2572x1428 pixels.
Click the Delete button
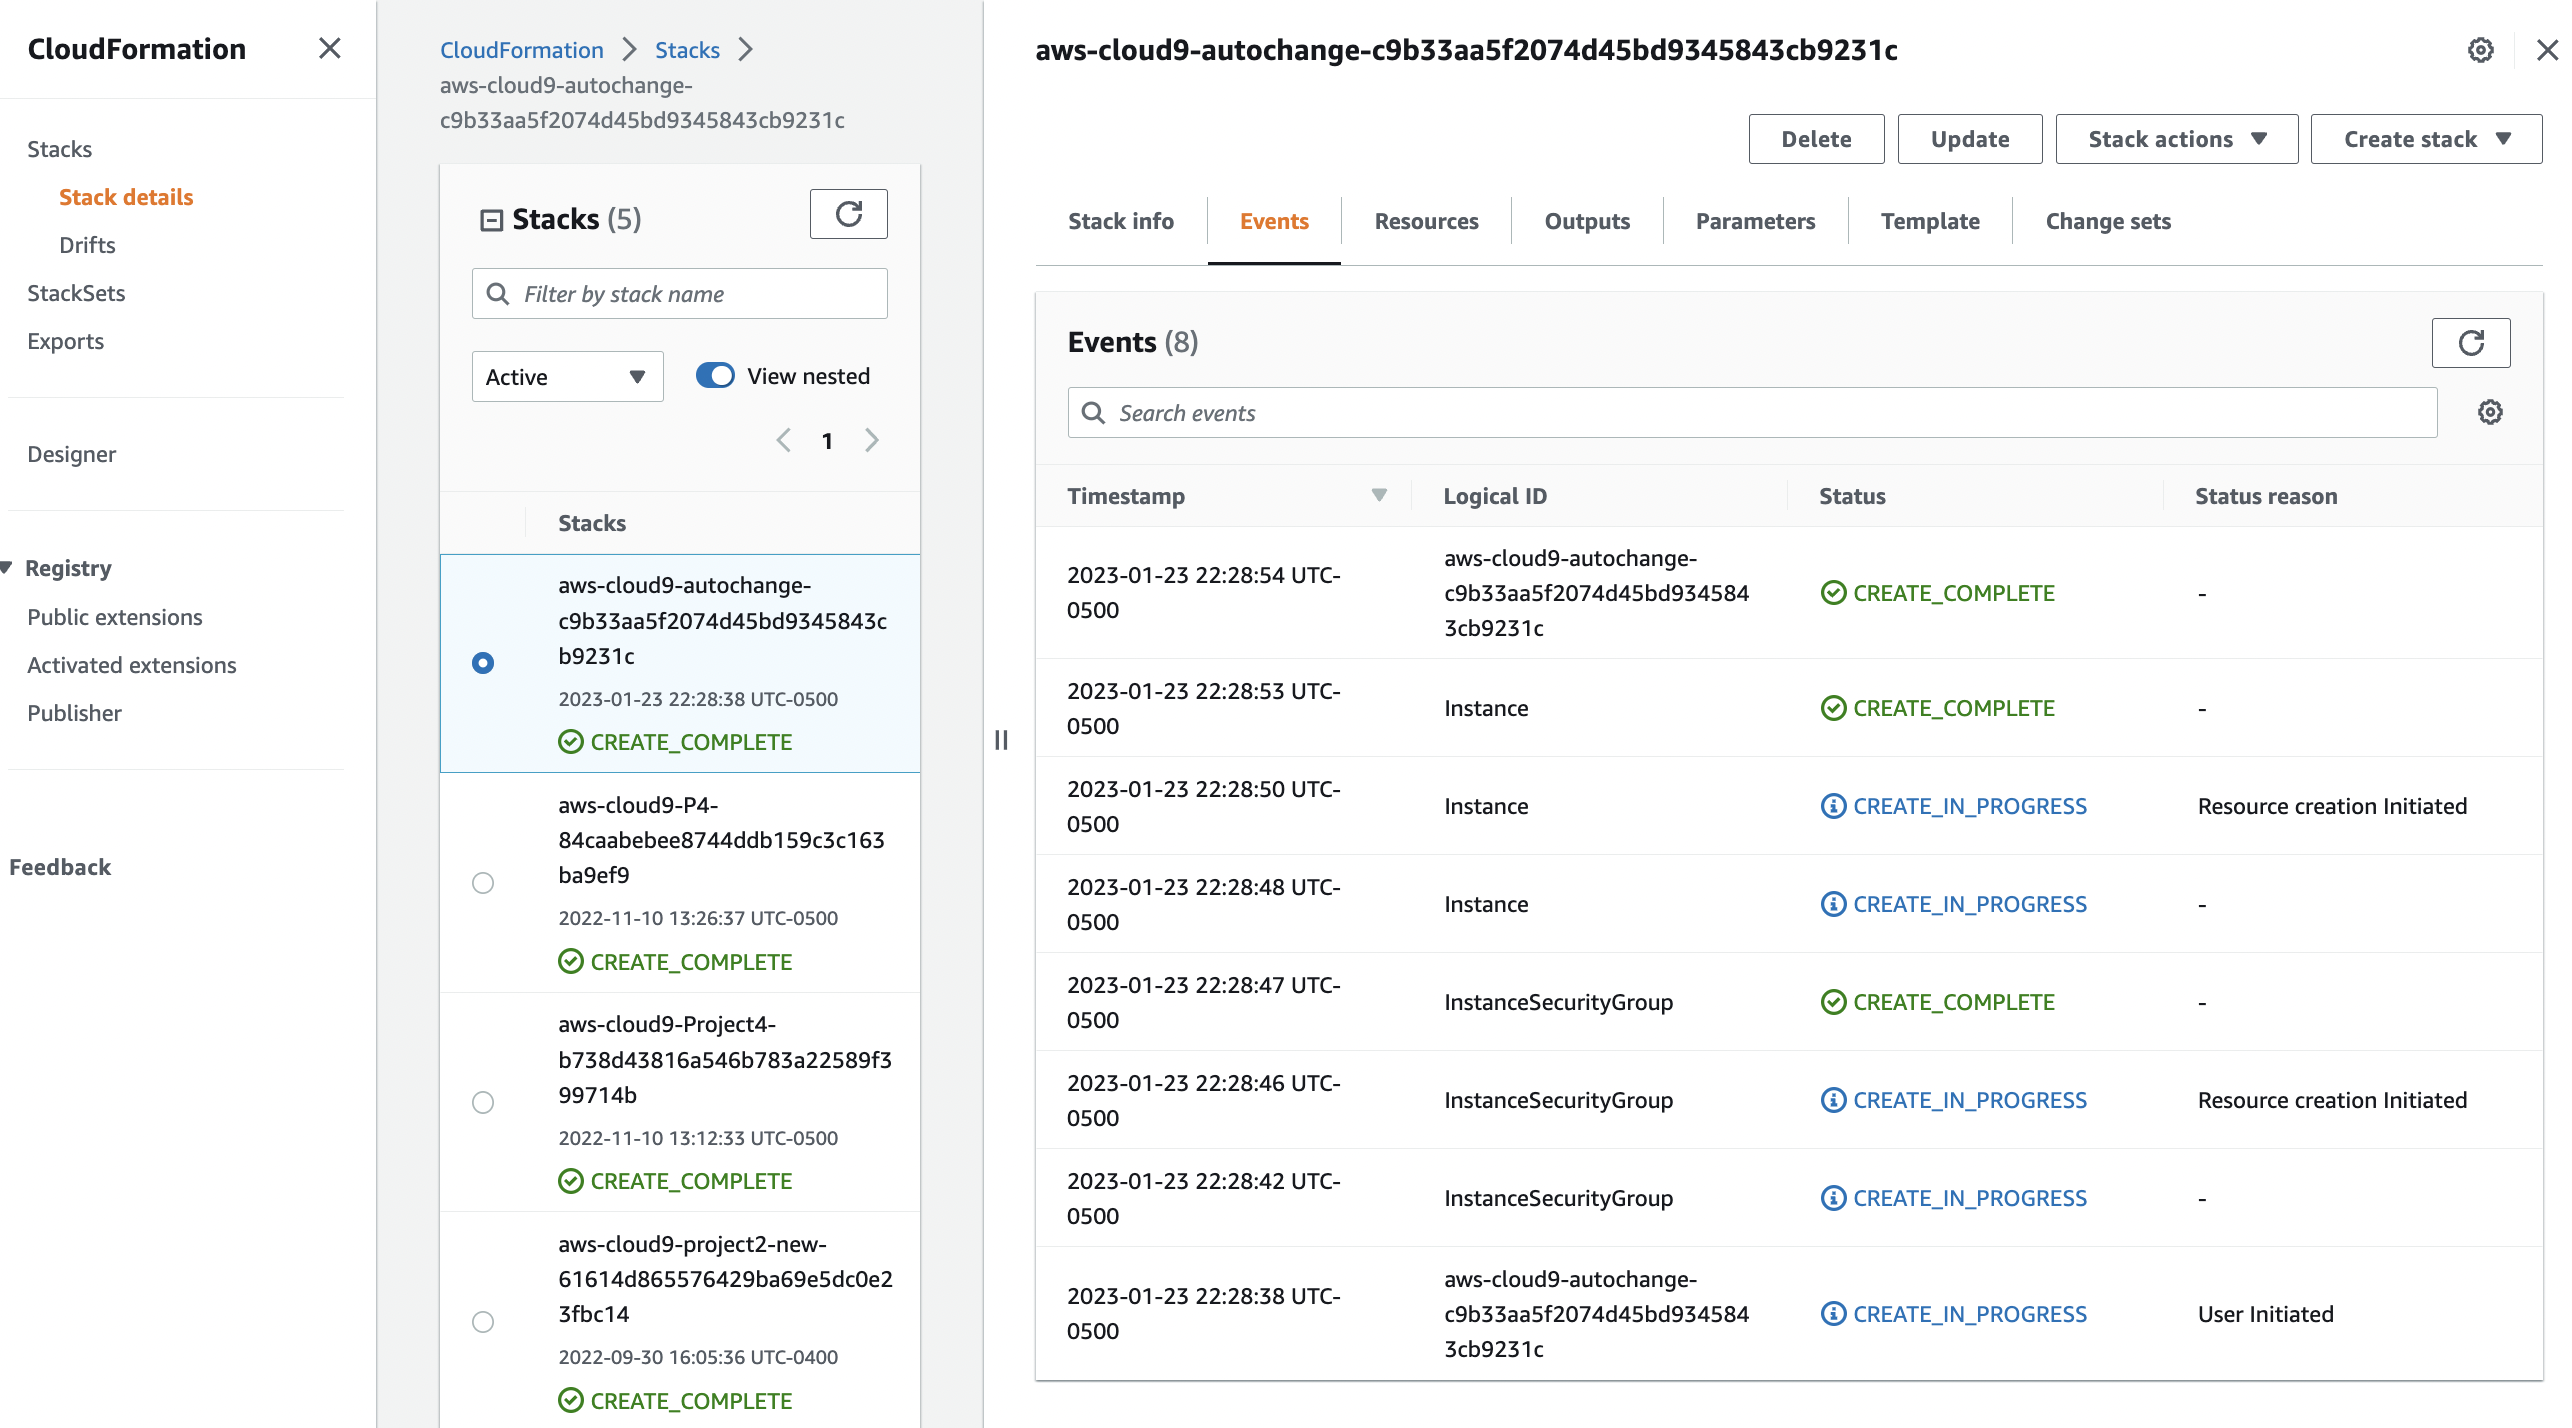pyautogui.click(x=1816, y=139)
